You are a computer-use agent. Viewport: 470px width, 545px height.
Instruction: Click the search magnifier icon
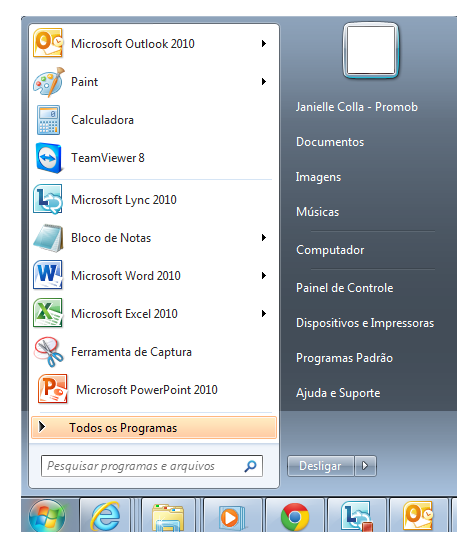(251, 466)
